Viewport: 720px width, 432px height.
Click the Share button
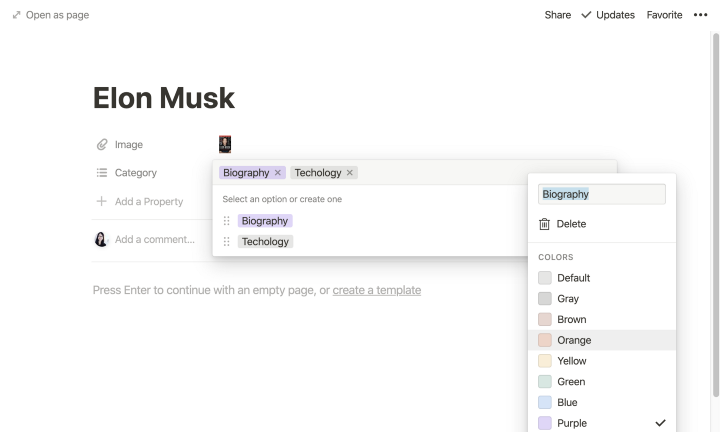557,15
